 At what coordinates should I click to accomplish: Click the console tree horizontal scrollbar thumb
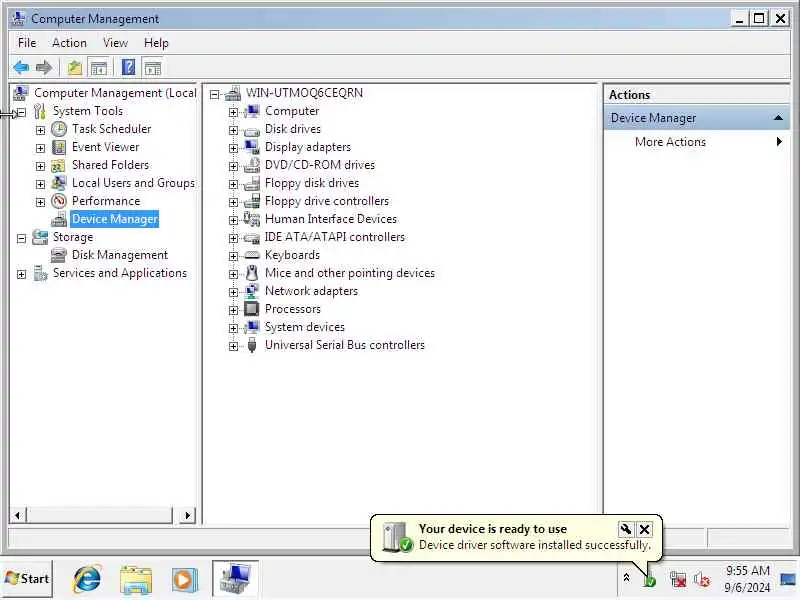click(100, 515)
